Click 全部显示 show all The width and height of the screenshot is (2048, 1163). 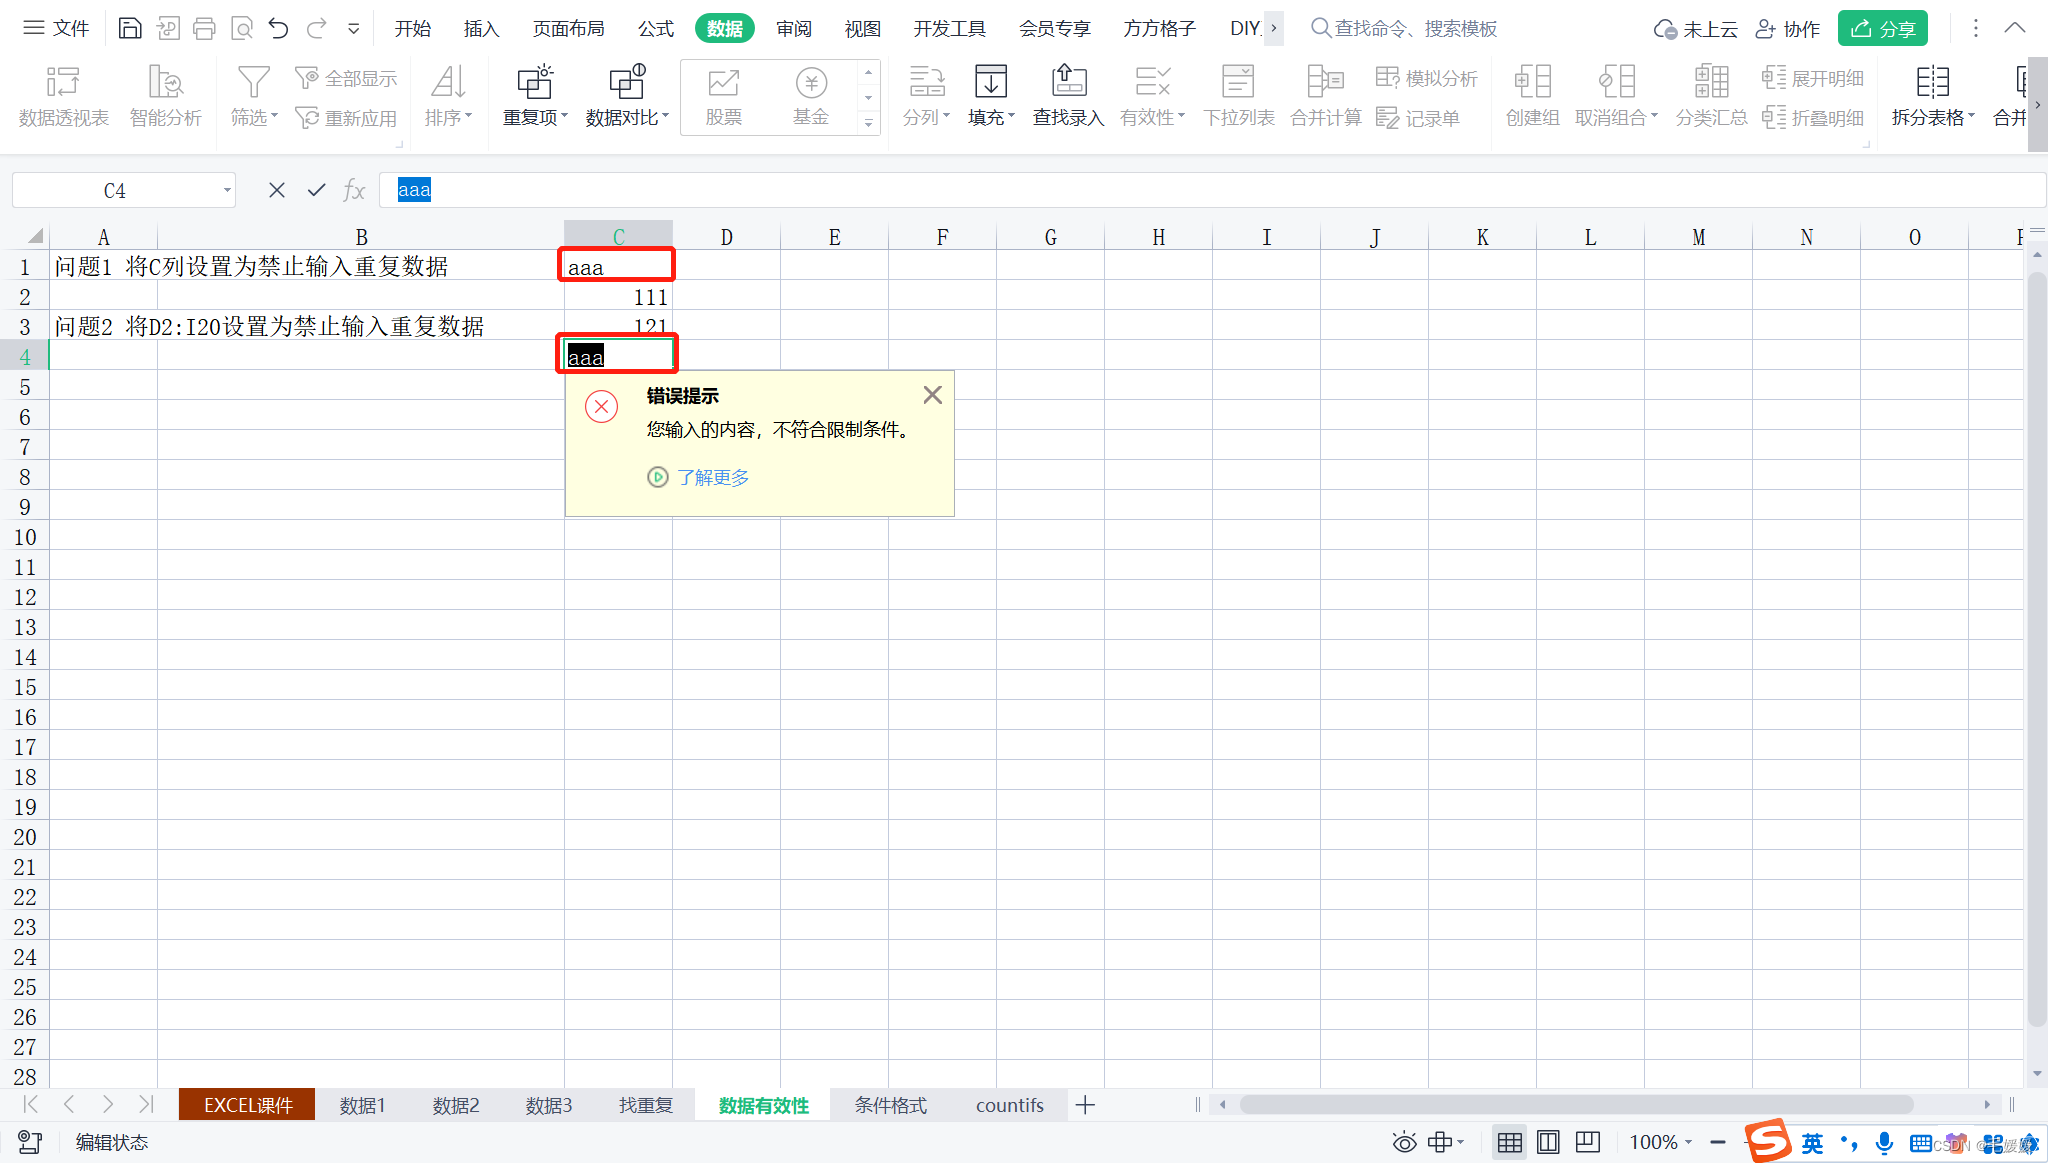[x=347, y=78]
